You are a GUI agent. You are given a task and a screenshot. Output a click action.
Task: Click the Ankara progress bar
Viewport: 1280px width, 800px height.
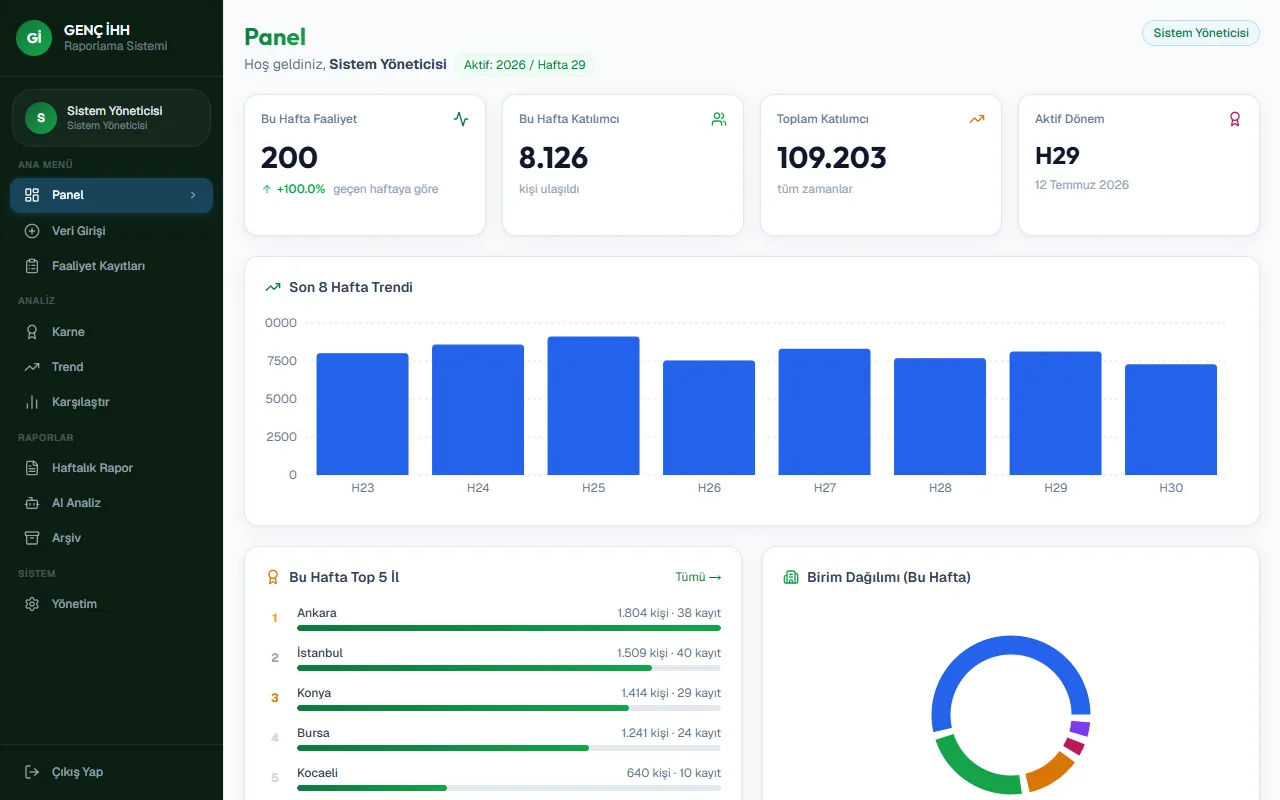(509, 628)
